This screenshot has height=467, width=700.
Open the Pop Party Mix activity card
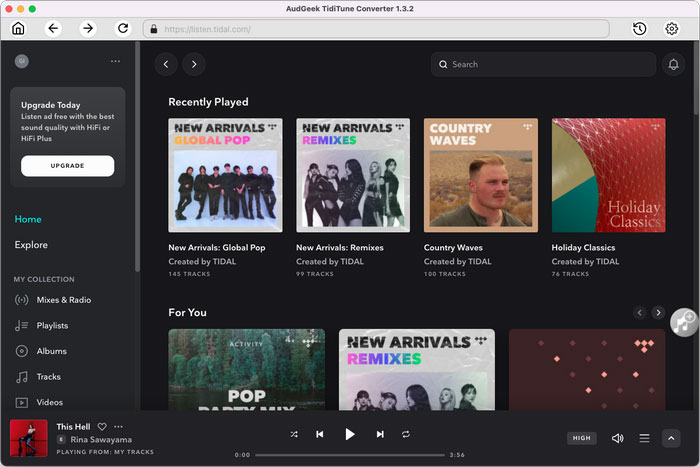pos(246,370)
